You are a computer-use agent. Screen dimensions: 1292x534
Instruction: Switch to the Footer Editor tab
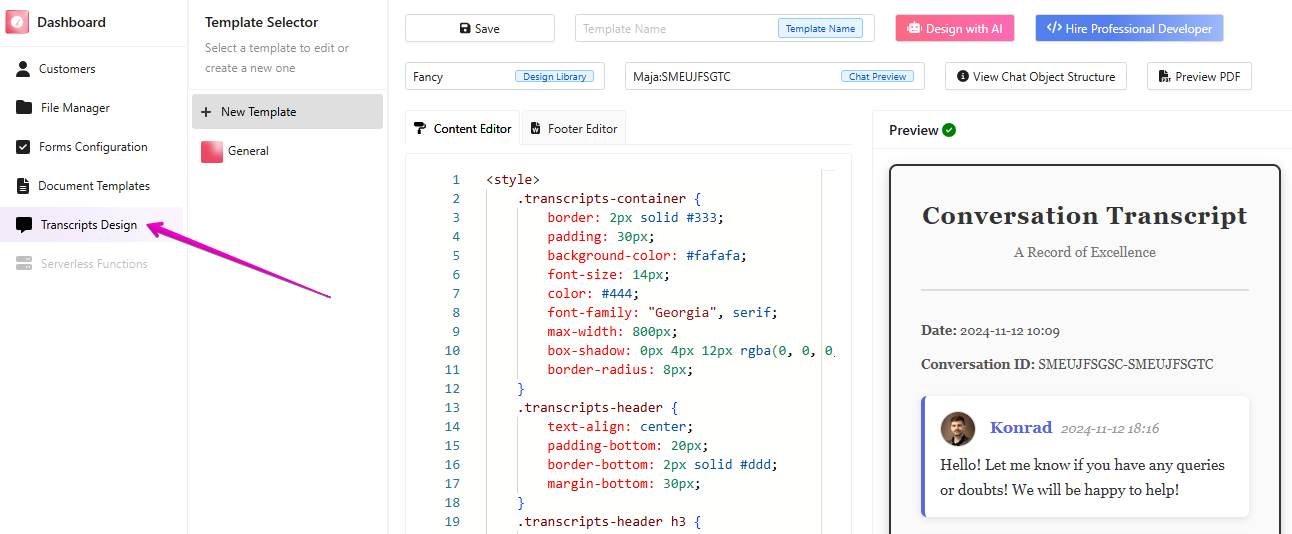pos(574,128)
